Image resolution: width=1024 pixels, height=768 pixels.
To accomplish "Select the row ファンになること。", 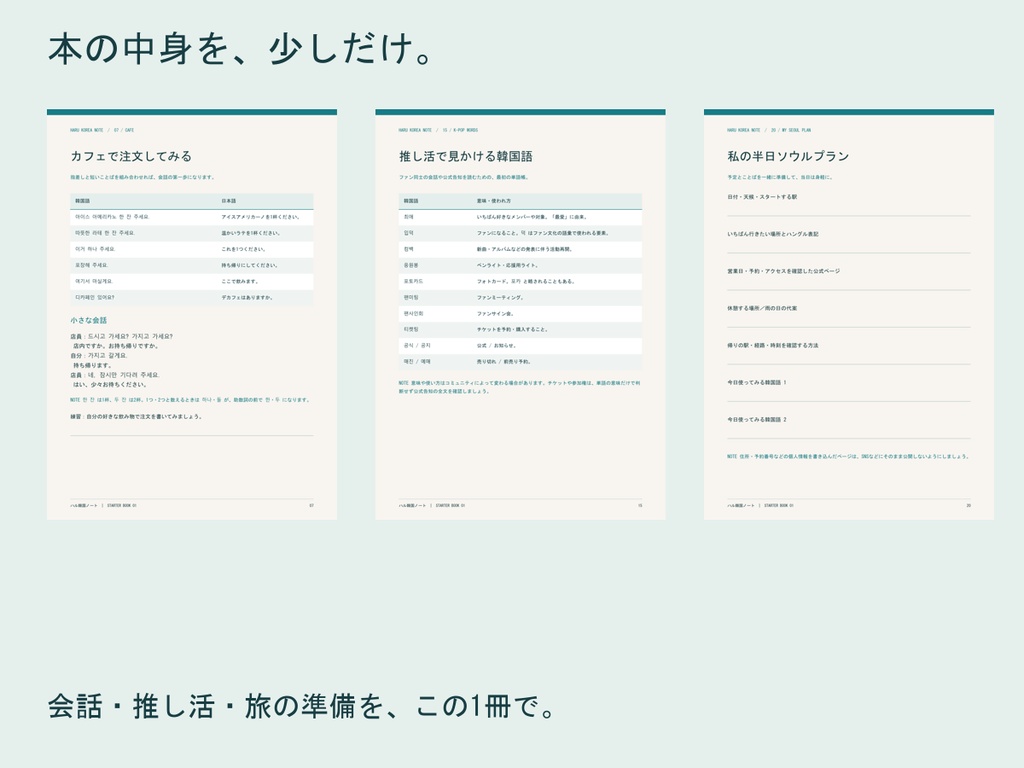I will tap(520, 233).
